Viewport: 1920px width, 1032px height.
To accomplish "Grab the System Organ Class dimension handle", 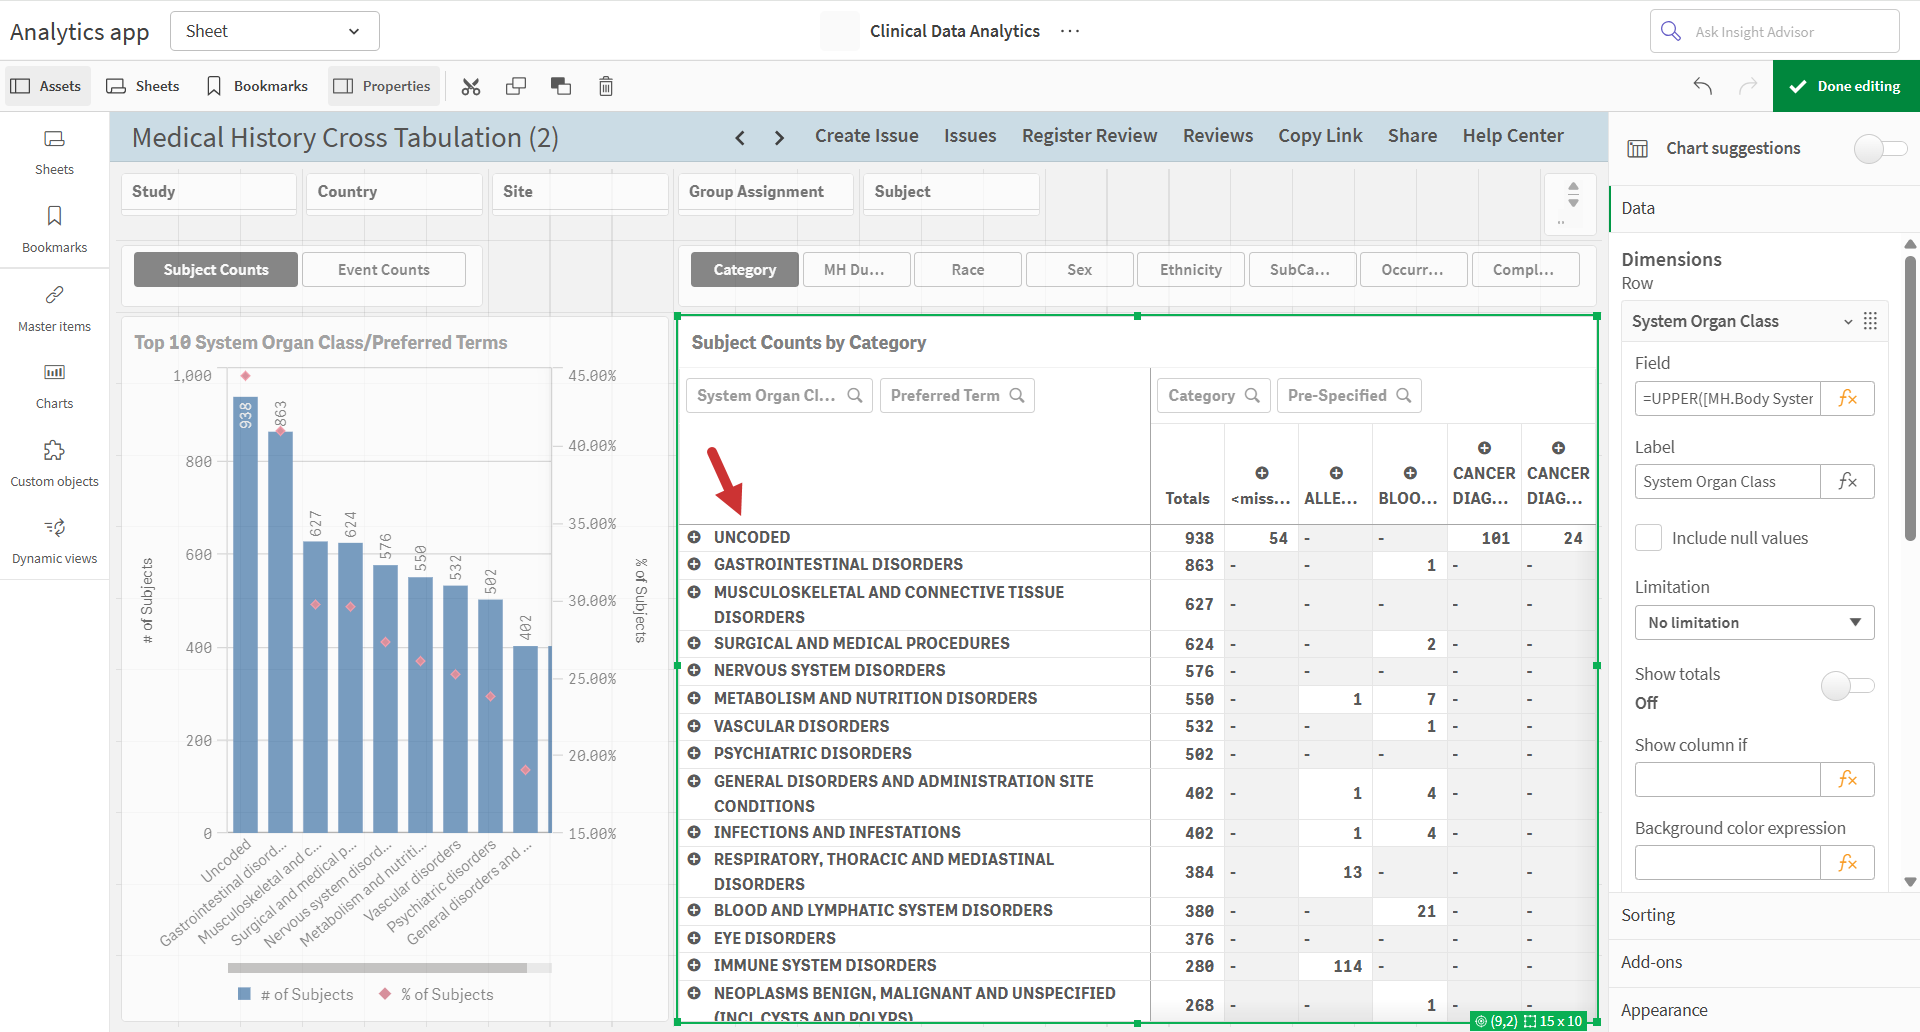I will click(1870, 321).
